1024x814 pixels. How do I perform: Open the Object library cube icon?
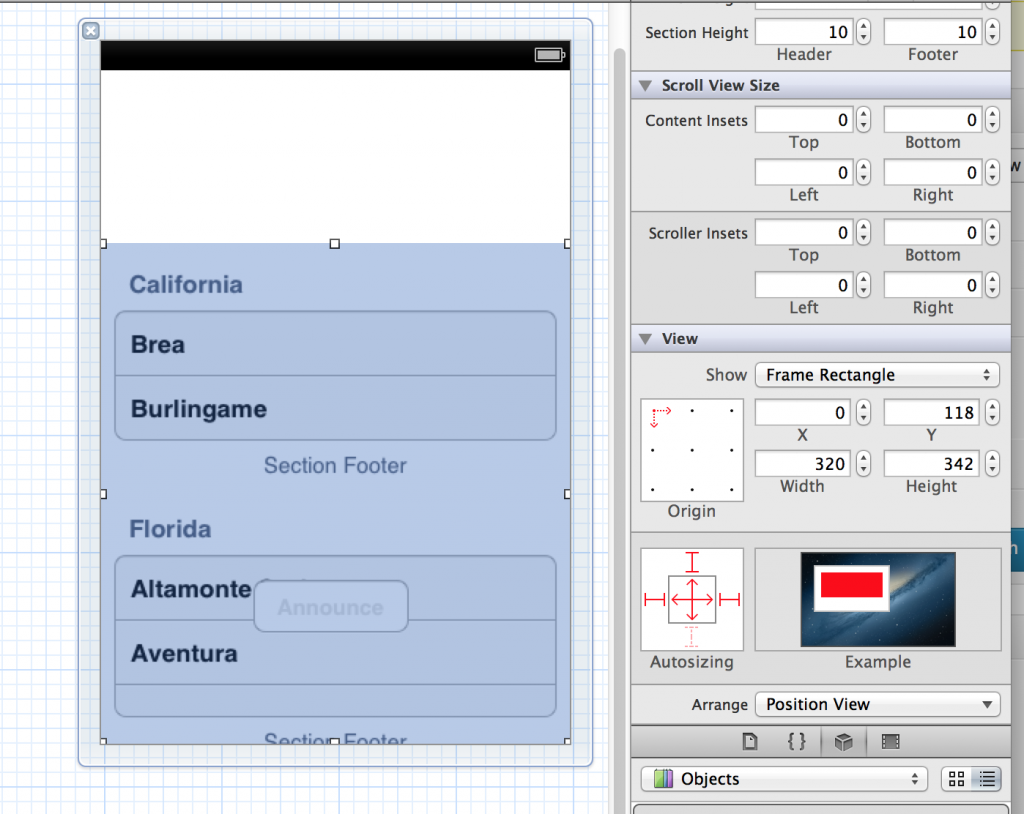coord(843,741)
